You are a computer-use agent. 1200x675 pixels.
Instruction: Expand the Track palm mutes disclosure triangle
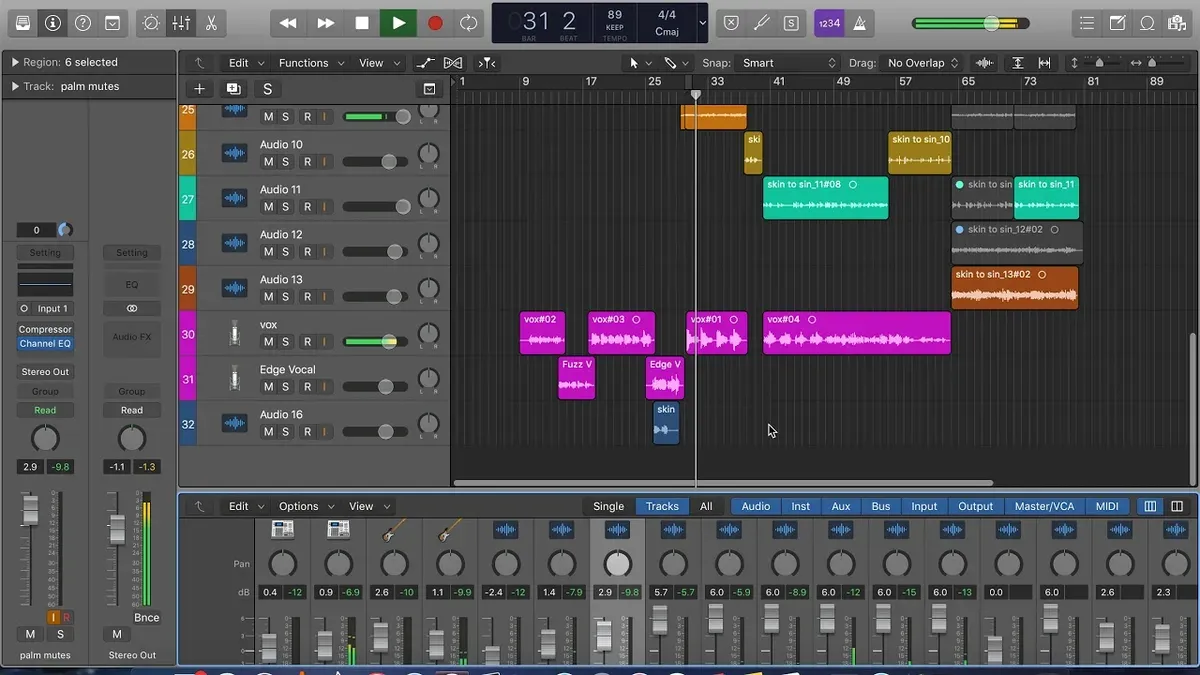click(15, 86)
